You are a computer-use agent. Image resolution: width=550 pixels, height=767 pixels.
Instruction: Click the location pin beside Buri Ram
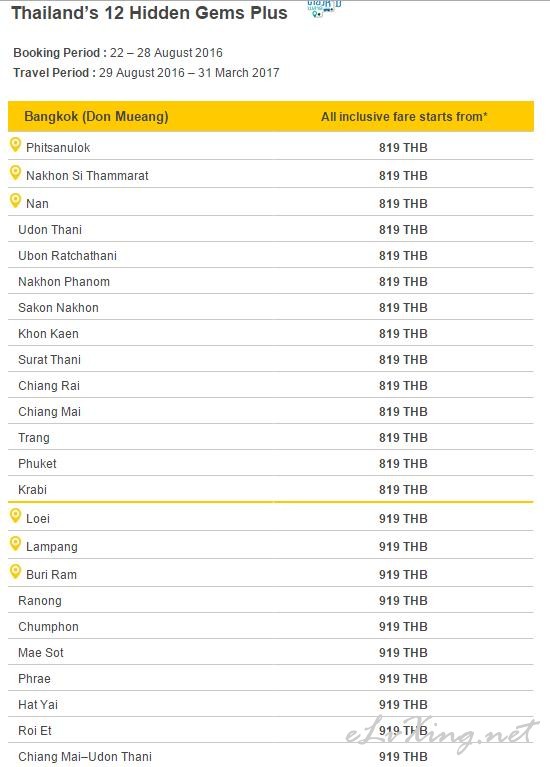tap(16, 571)
